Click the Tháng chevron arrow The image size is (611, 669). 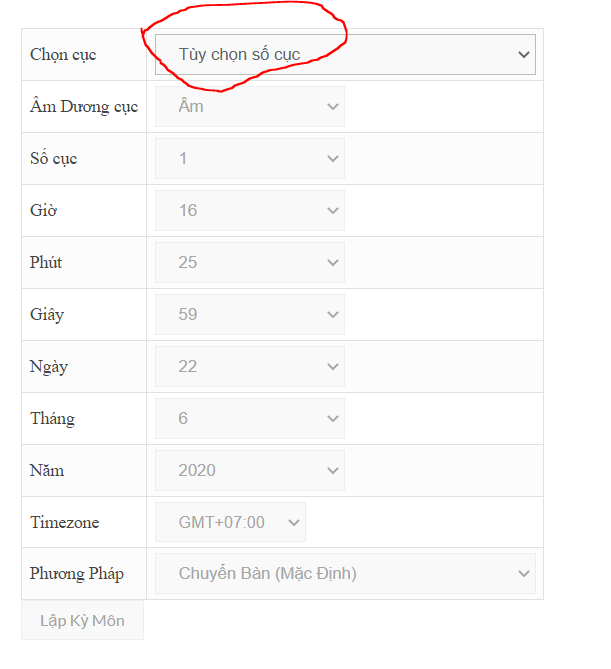point(333,418)
